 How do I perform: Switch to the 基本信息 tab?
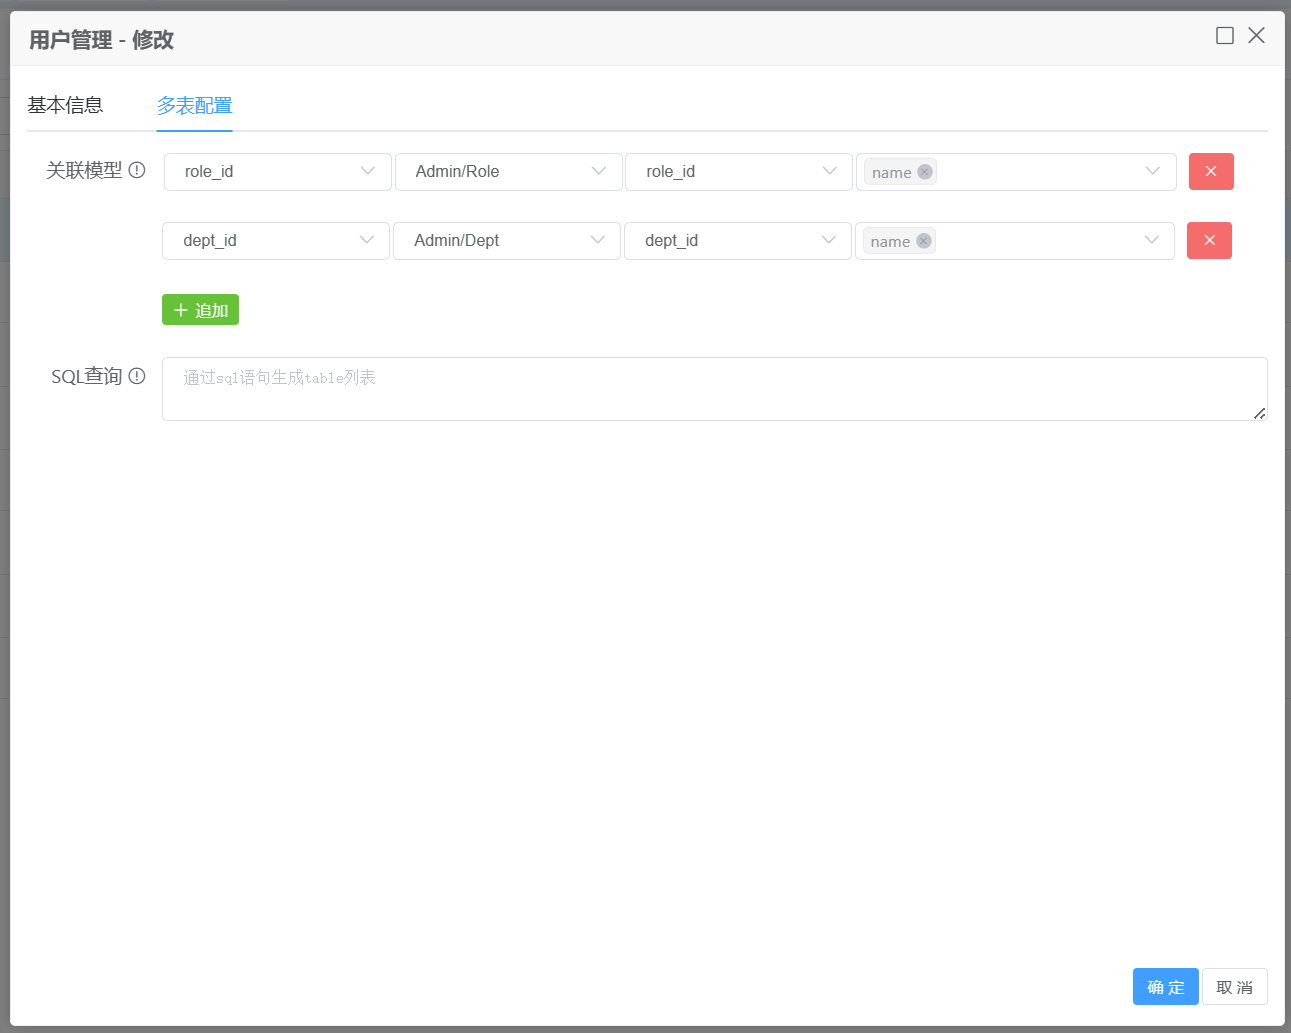coord(65,105)
